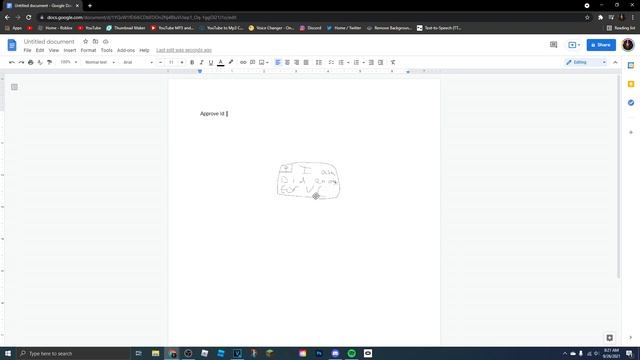Click the Share button
The image size is (640, 360).
pos(601,45)
